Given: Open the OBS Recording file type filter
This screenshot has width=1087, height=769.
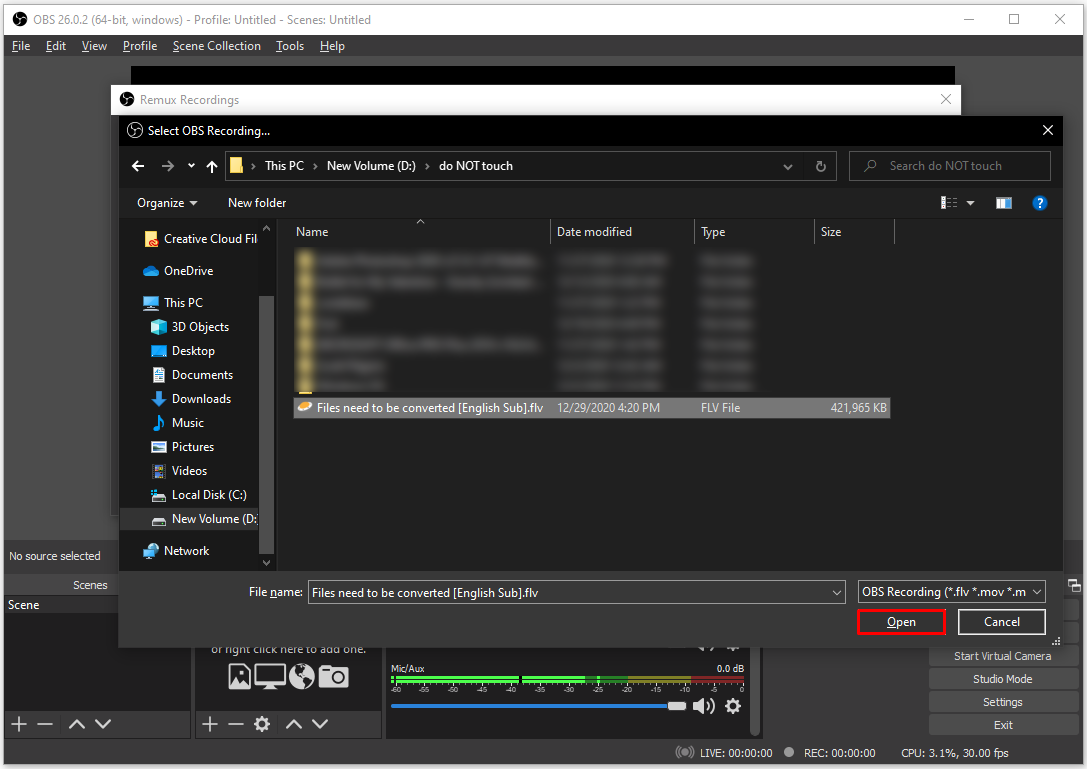Looking at the screenshot, I should [951, 591].
